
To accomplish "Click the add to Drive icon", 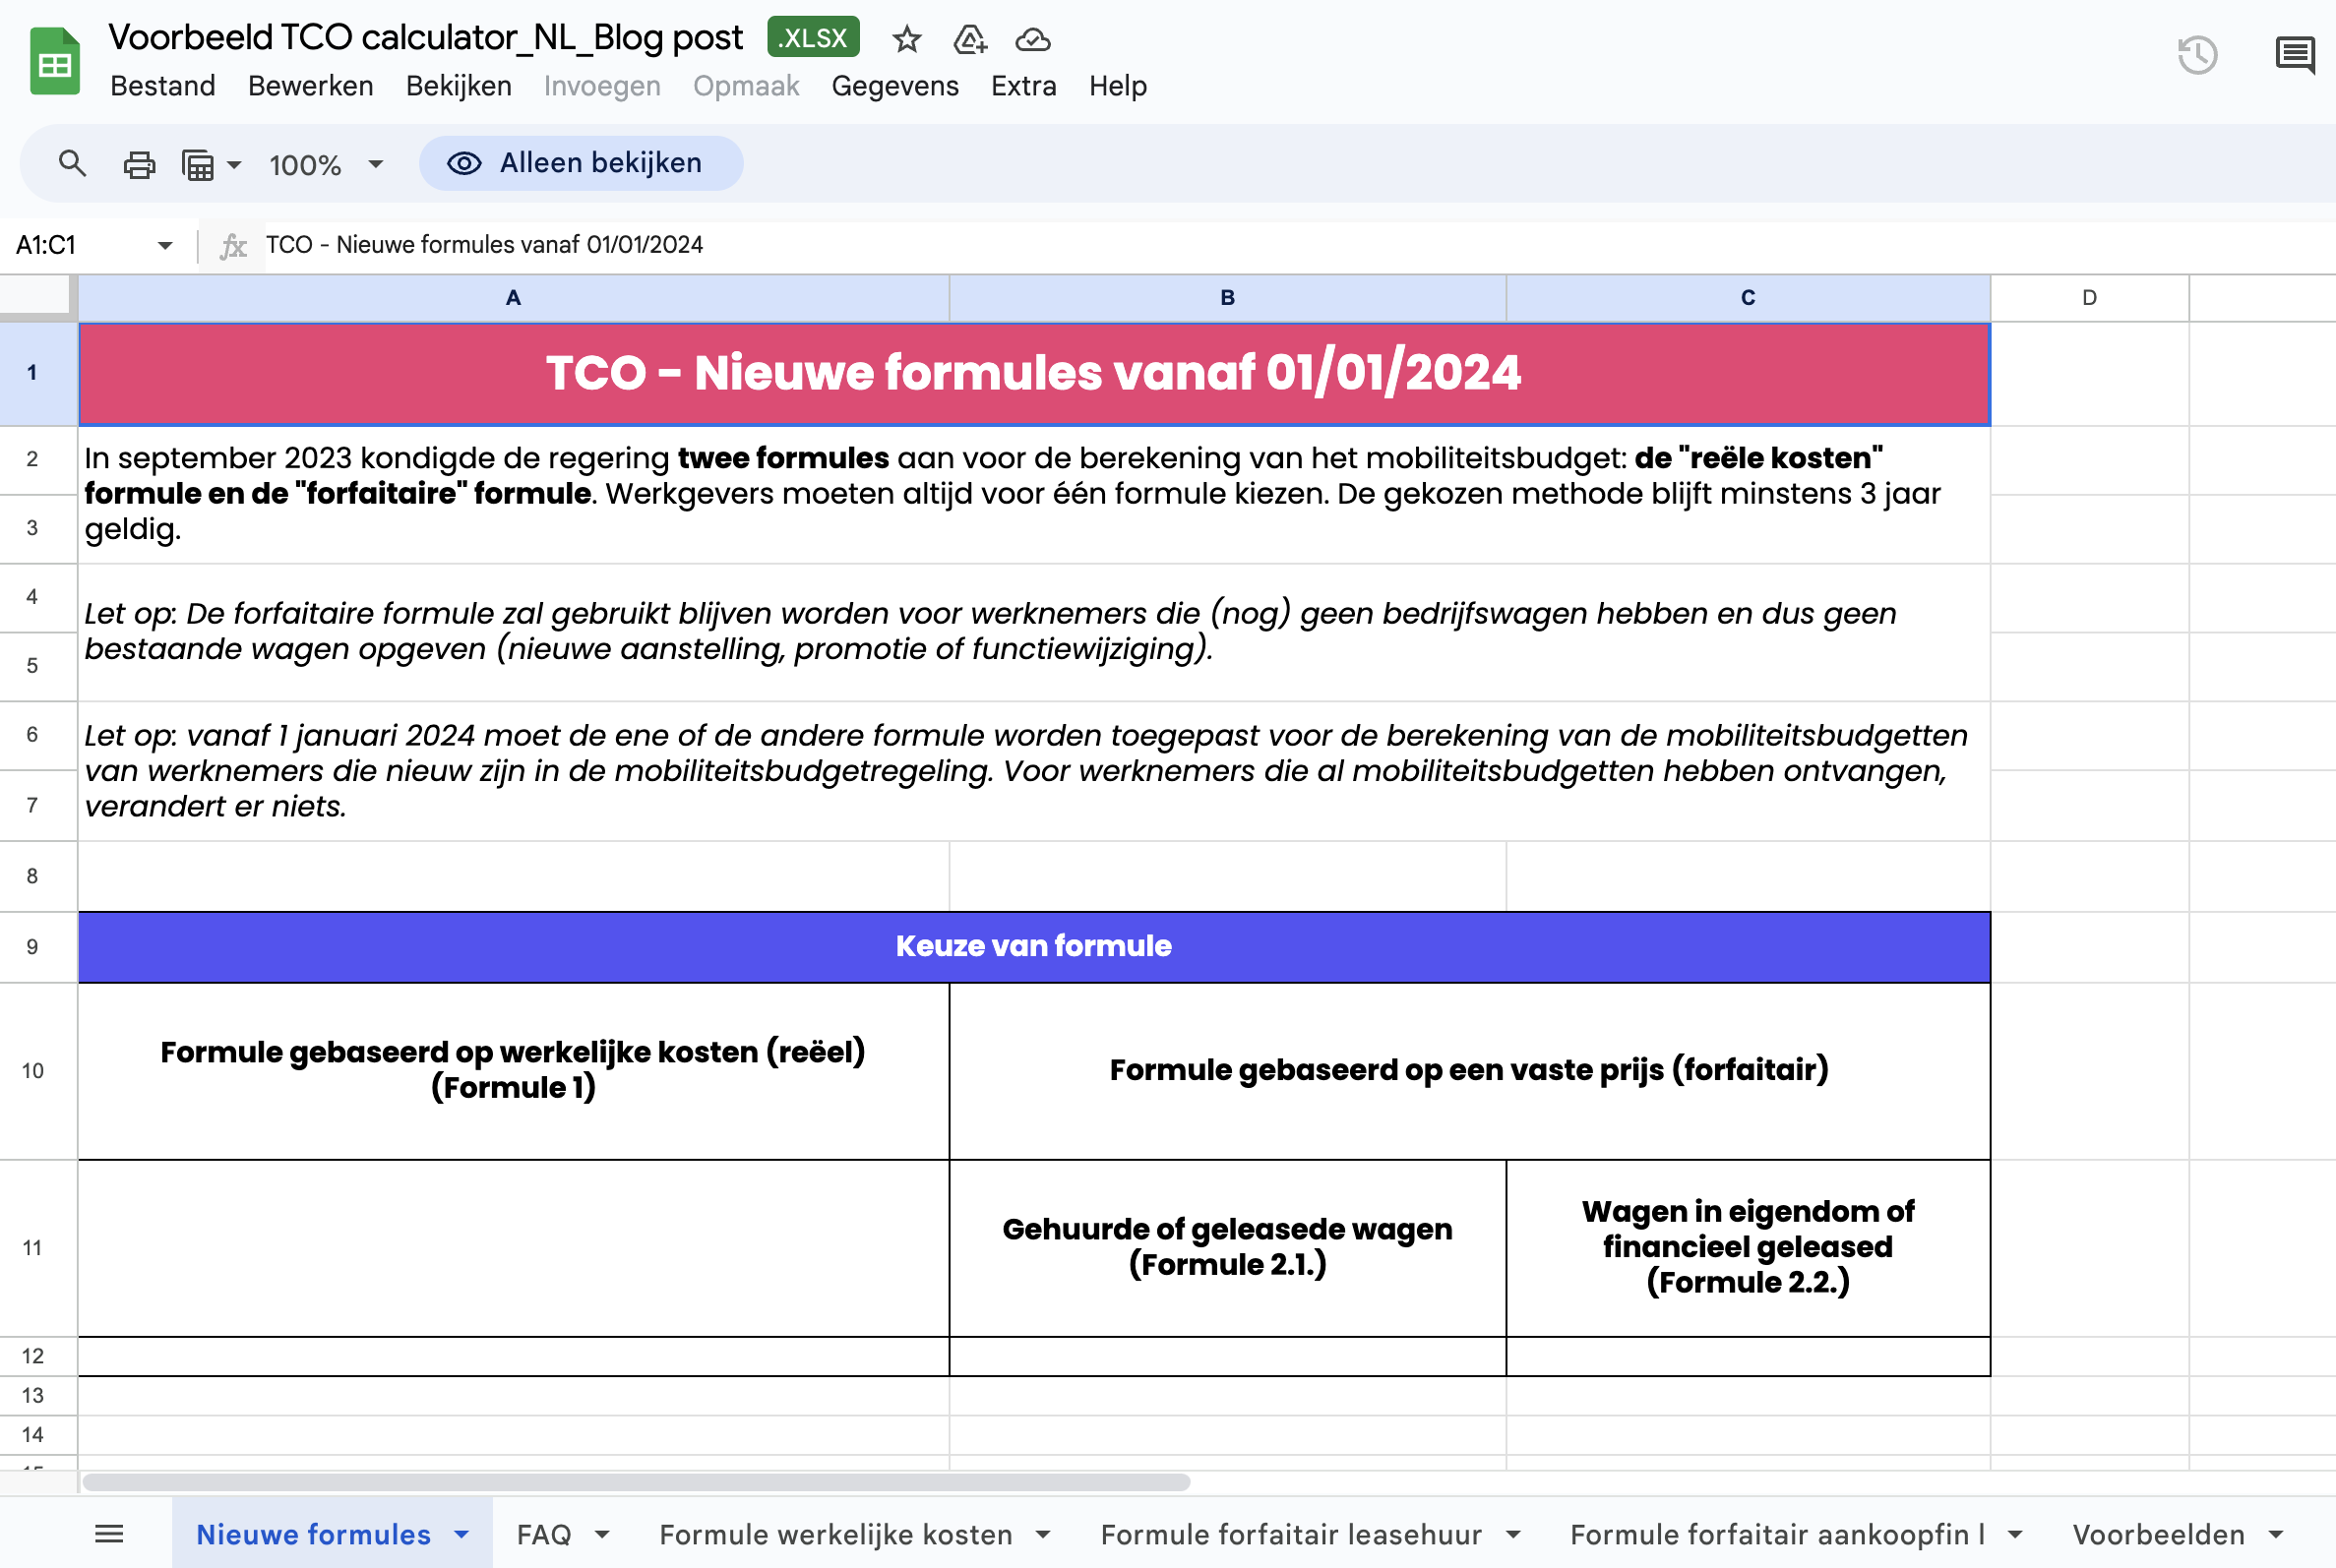I will 970,39.
